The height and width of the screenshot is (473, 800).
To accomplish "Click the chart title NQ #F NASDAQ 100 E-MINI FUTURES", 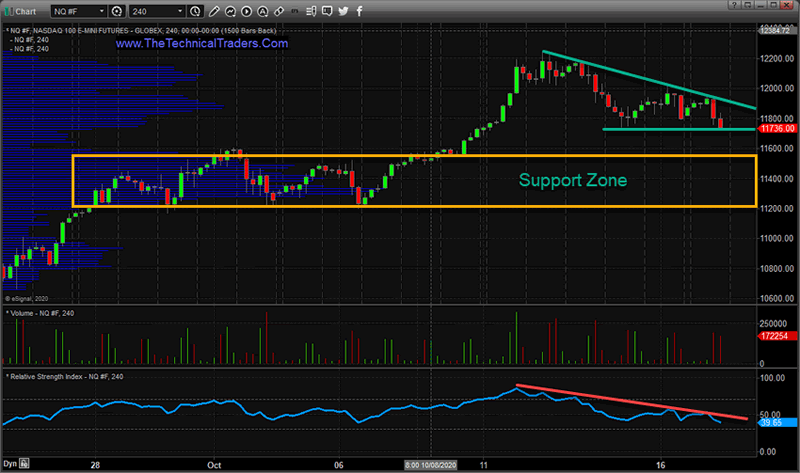I will 143,31.
